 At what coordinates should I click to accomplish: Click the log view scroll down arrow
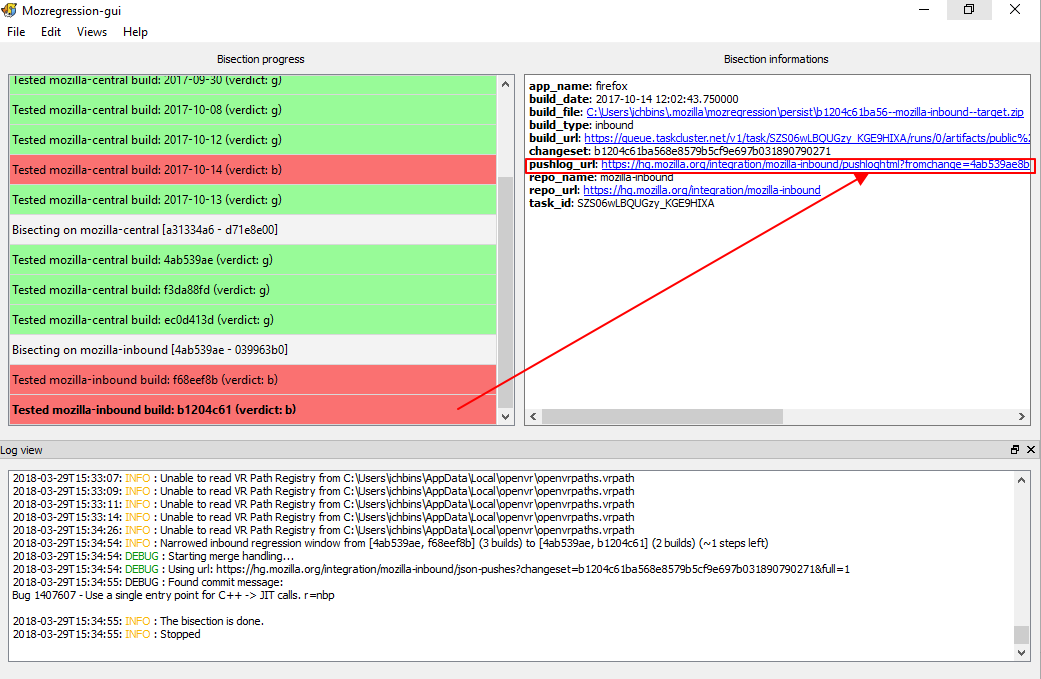(1021, 652)
